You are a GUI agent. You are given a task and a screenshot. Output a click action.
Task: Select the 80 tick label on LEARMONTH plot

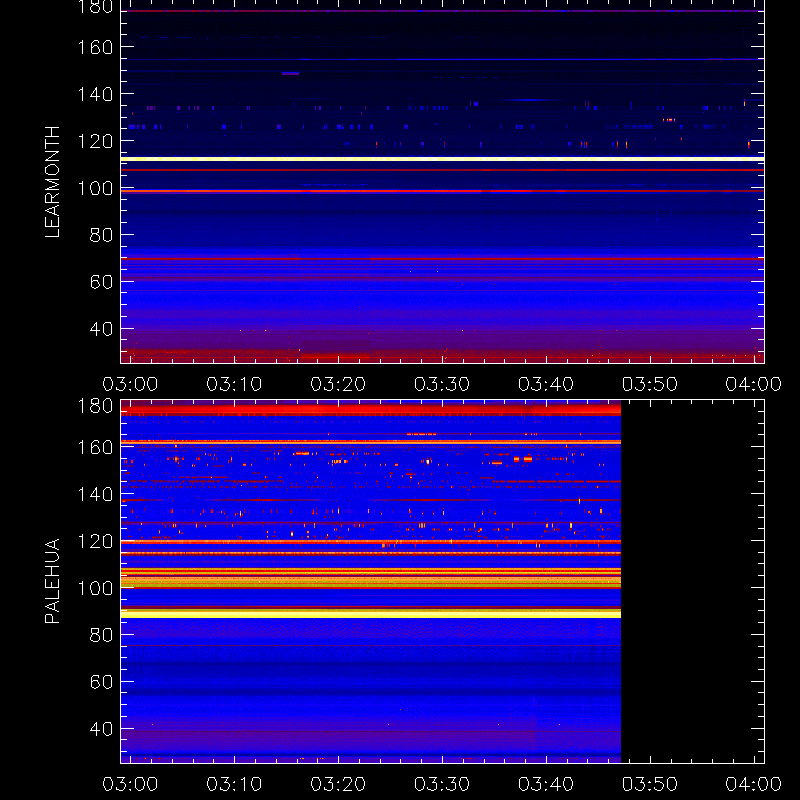coord(101,235)
